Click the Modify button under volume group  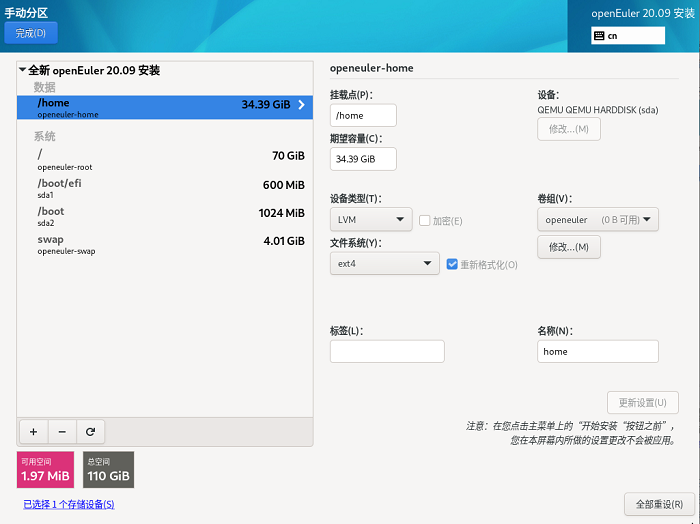[568, 247]
